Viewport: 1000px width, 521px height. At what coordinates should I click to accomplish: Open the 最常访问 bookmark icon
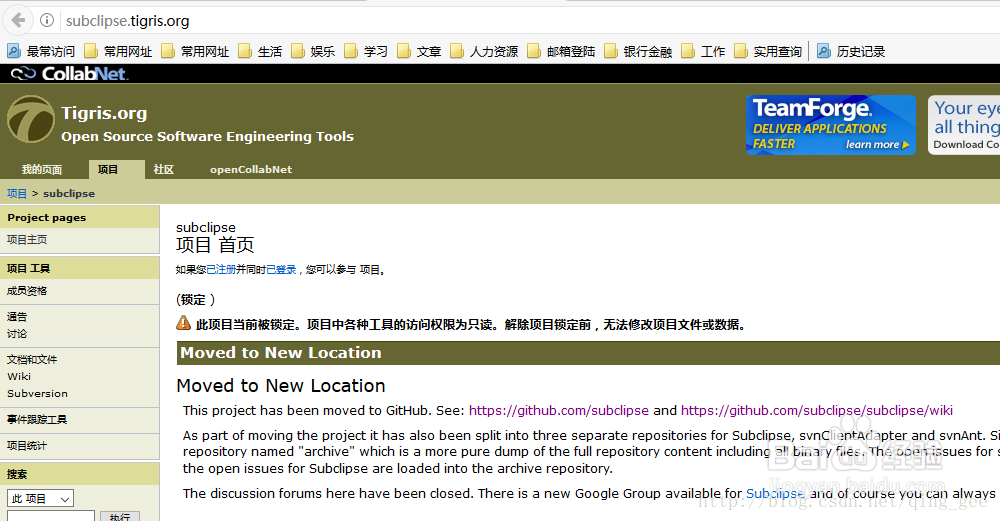[x=13, y=51]
